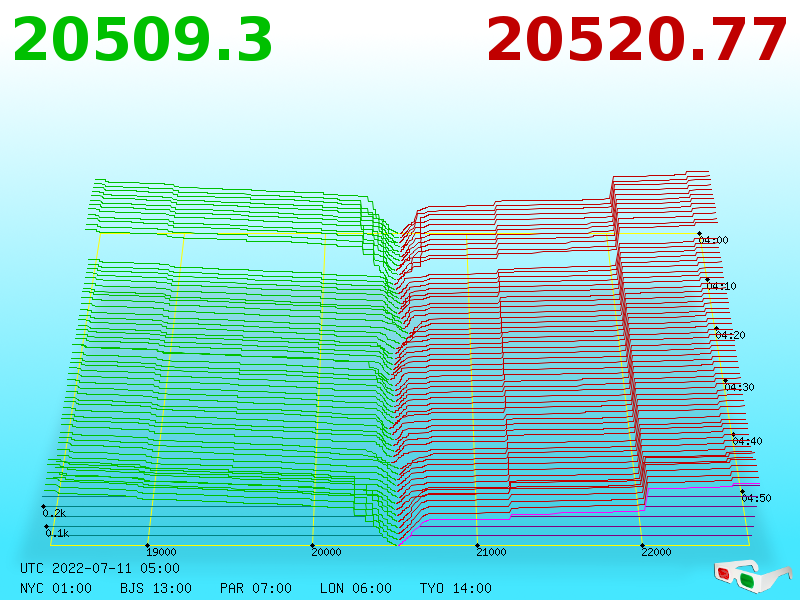Click the 04:10 time axis marker
This screenshot has height=600, width=800.
coord(722,286)
